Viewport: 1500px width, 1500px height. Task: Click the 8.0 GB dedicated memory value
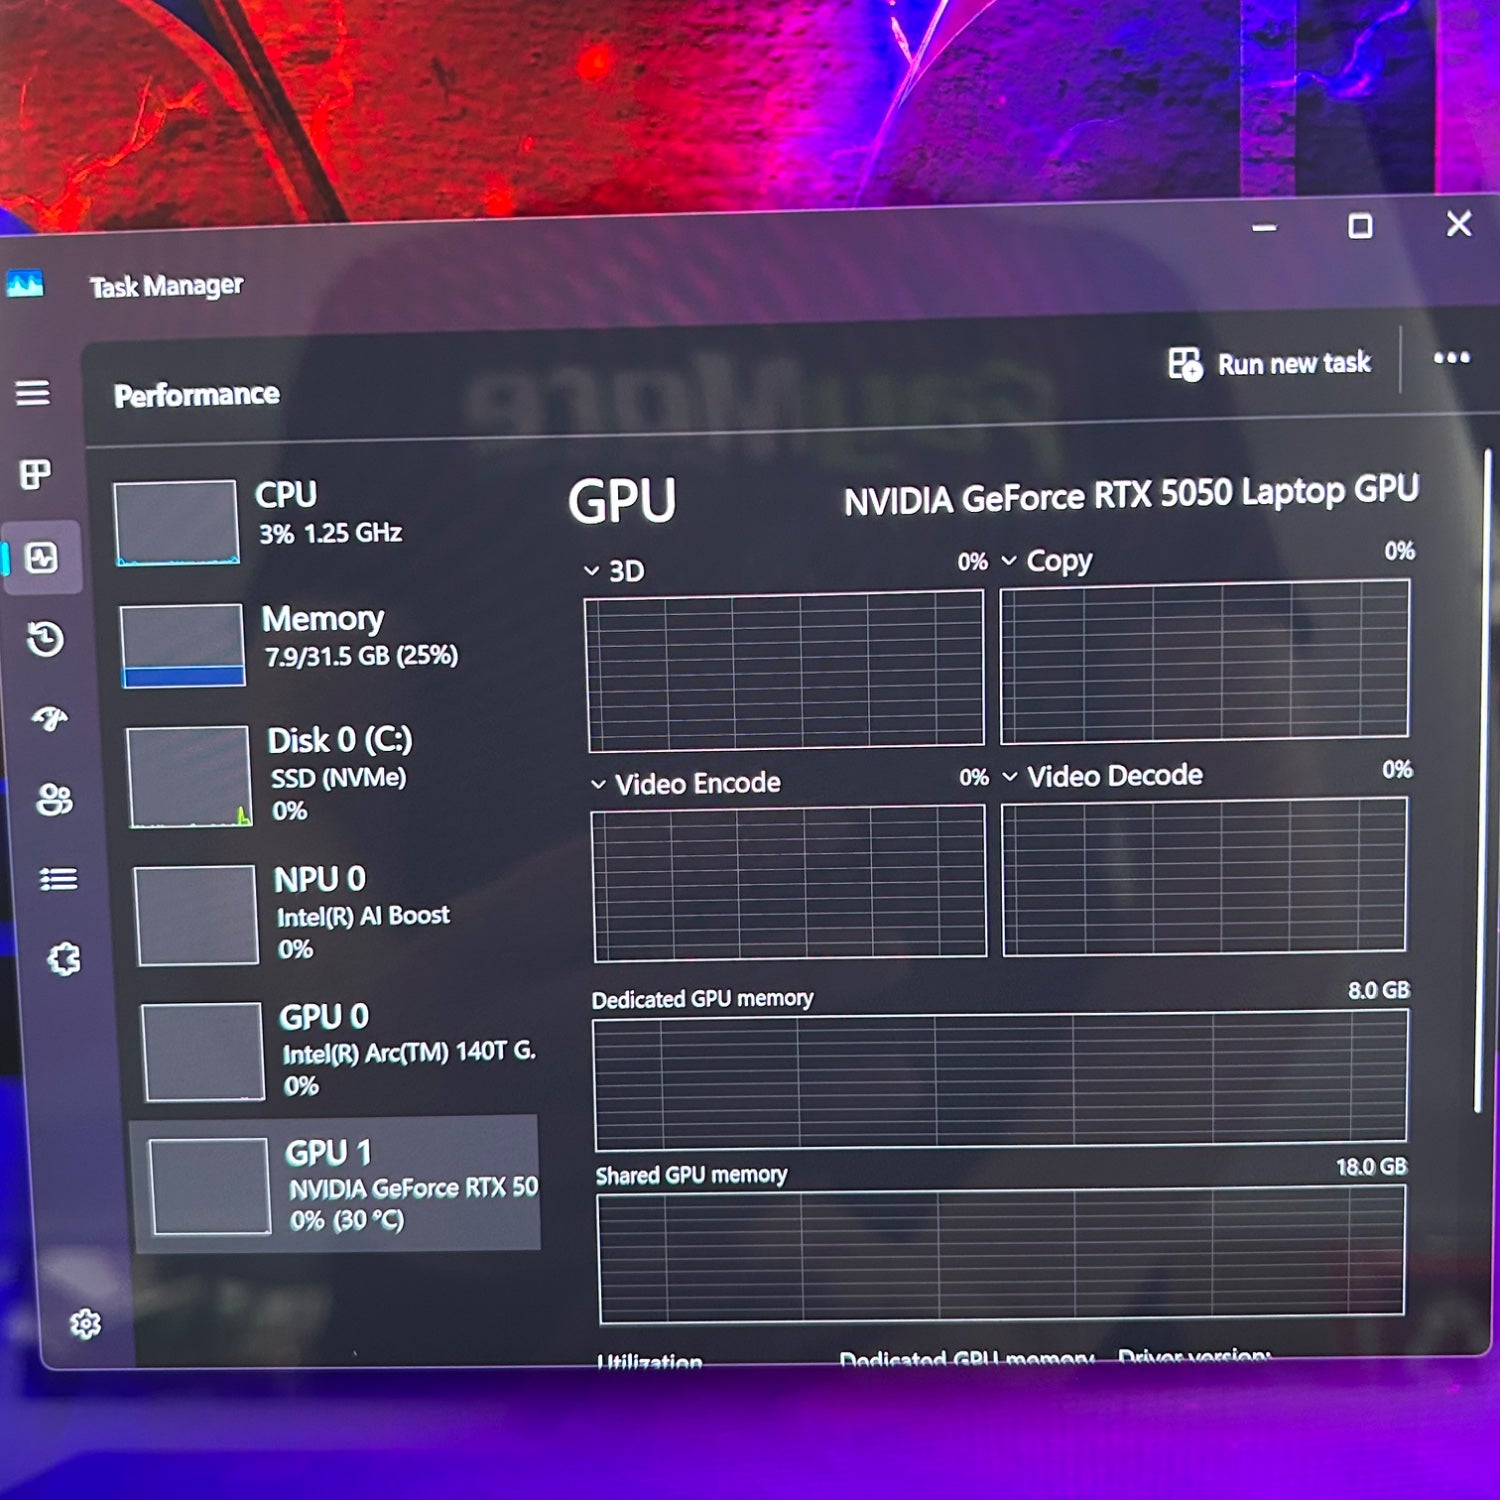point(1379,990)
